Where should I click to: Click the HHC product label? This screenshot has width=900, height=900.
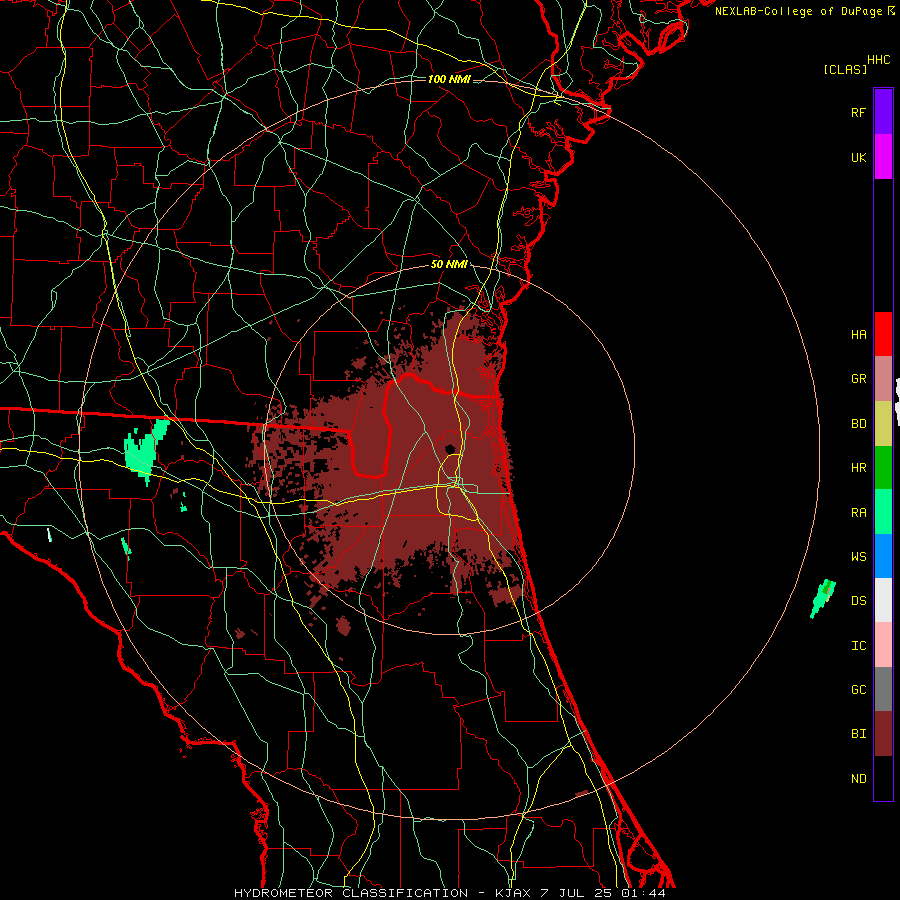pyautogui.click(x=879, y=60)
